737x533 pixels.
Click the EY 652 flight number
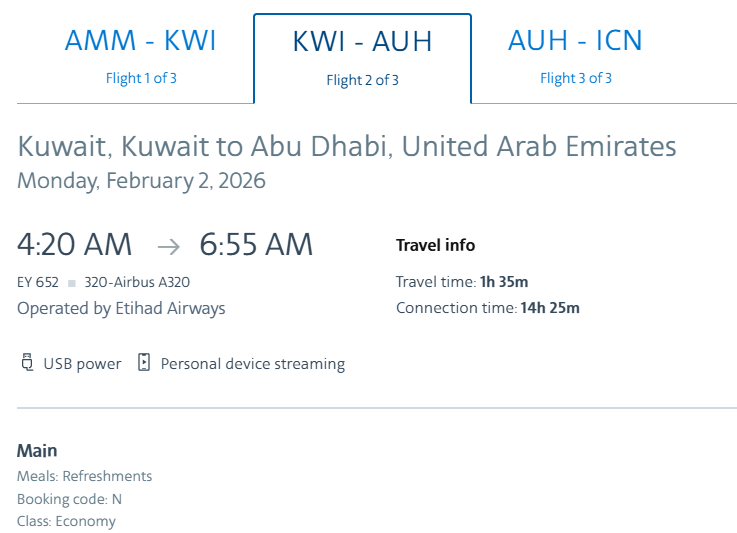38,283
